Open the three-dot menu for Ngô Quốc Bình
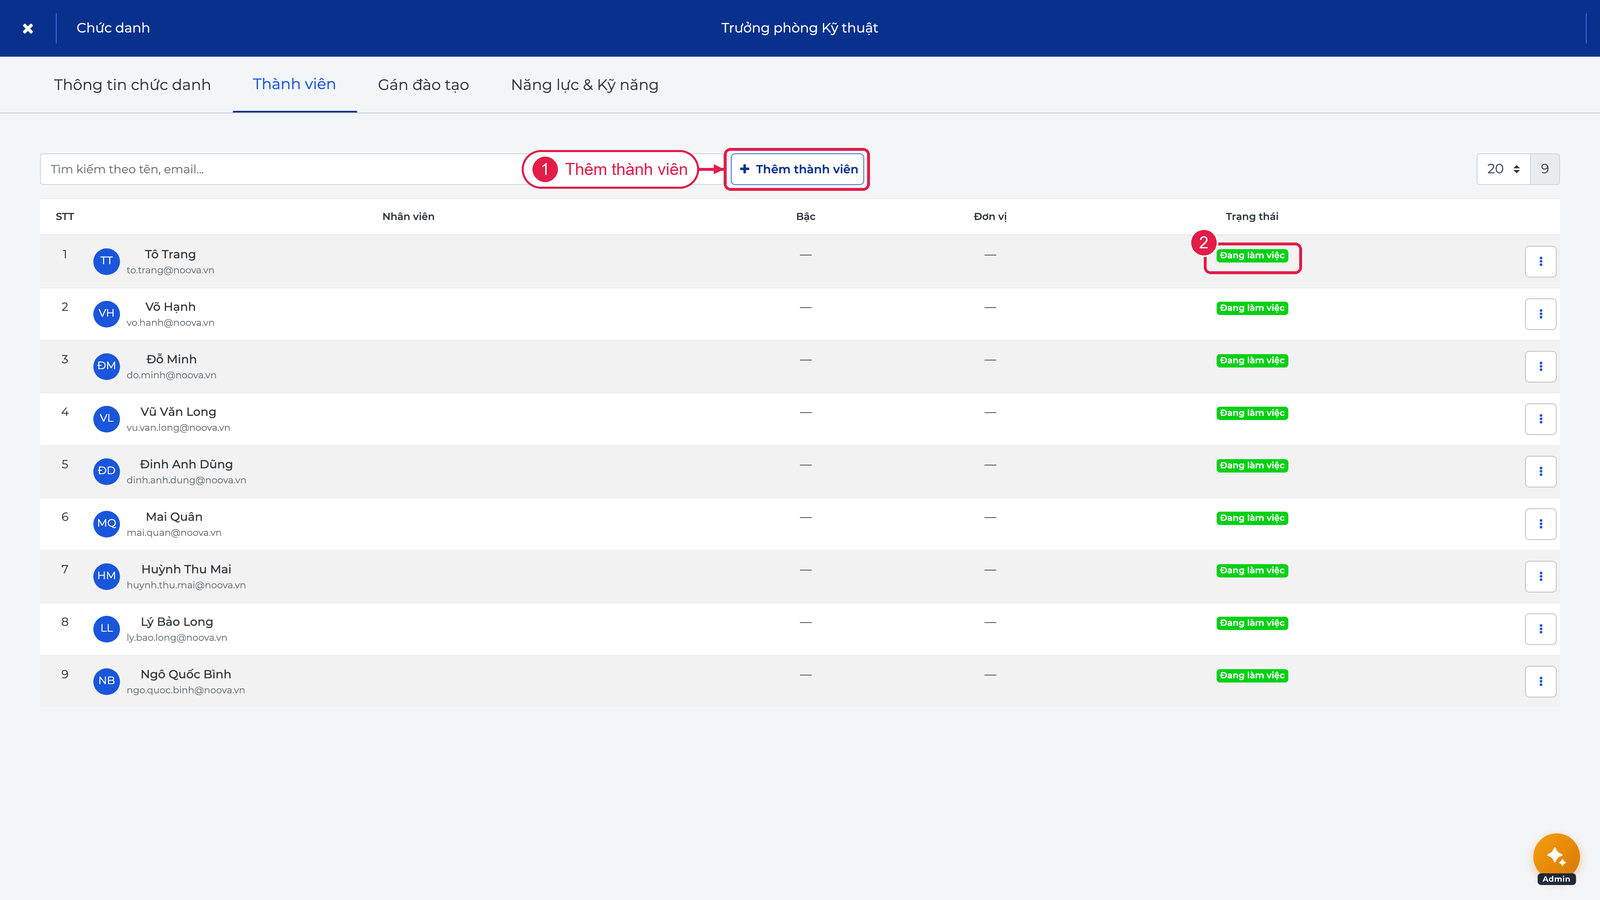This screenshot has height=900, width=1600. pos(1540,681)
